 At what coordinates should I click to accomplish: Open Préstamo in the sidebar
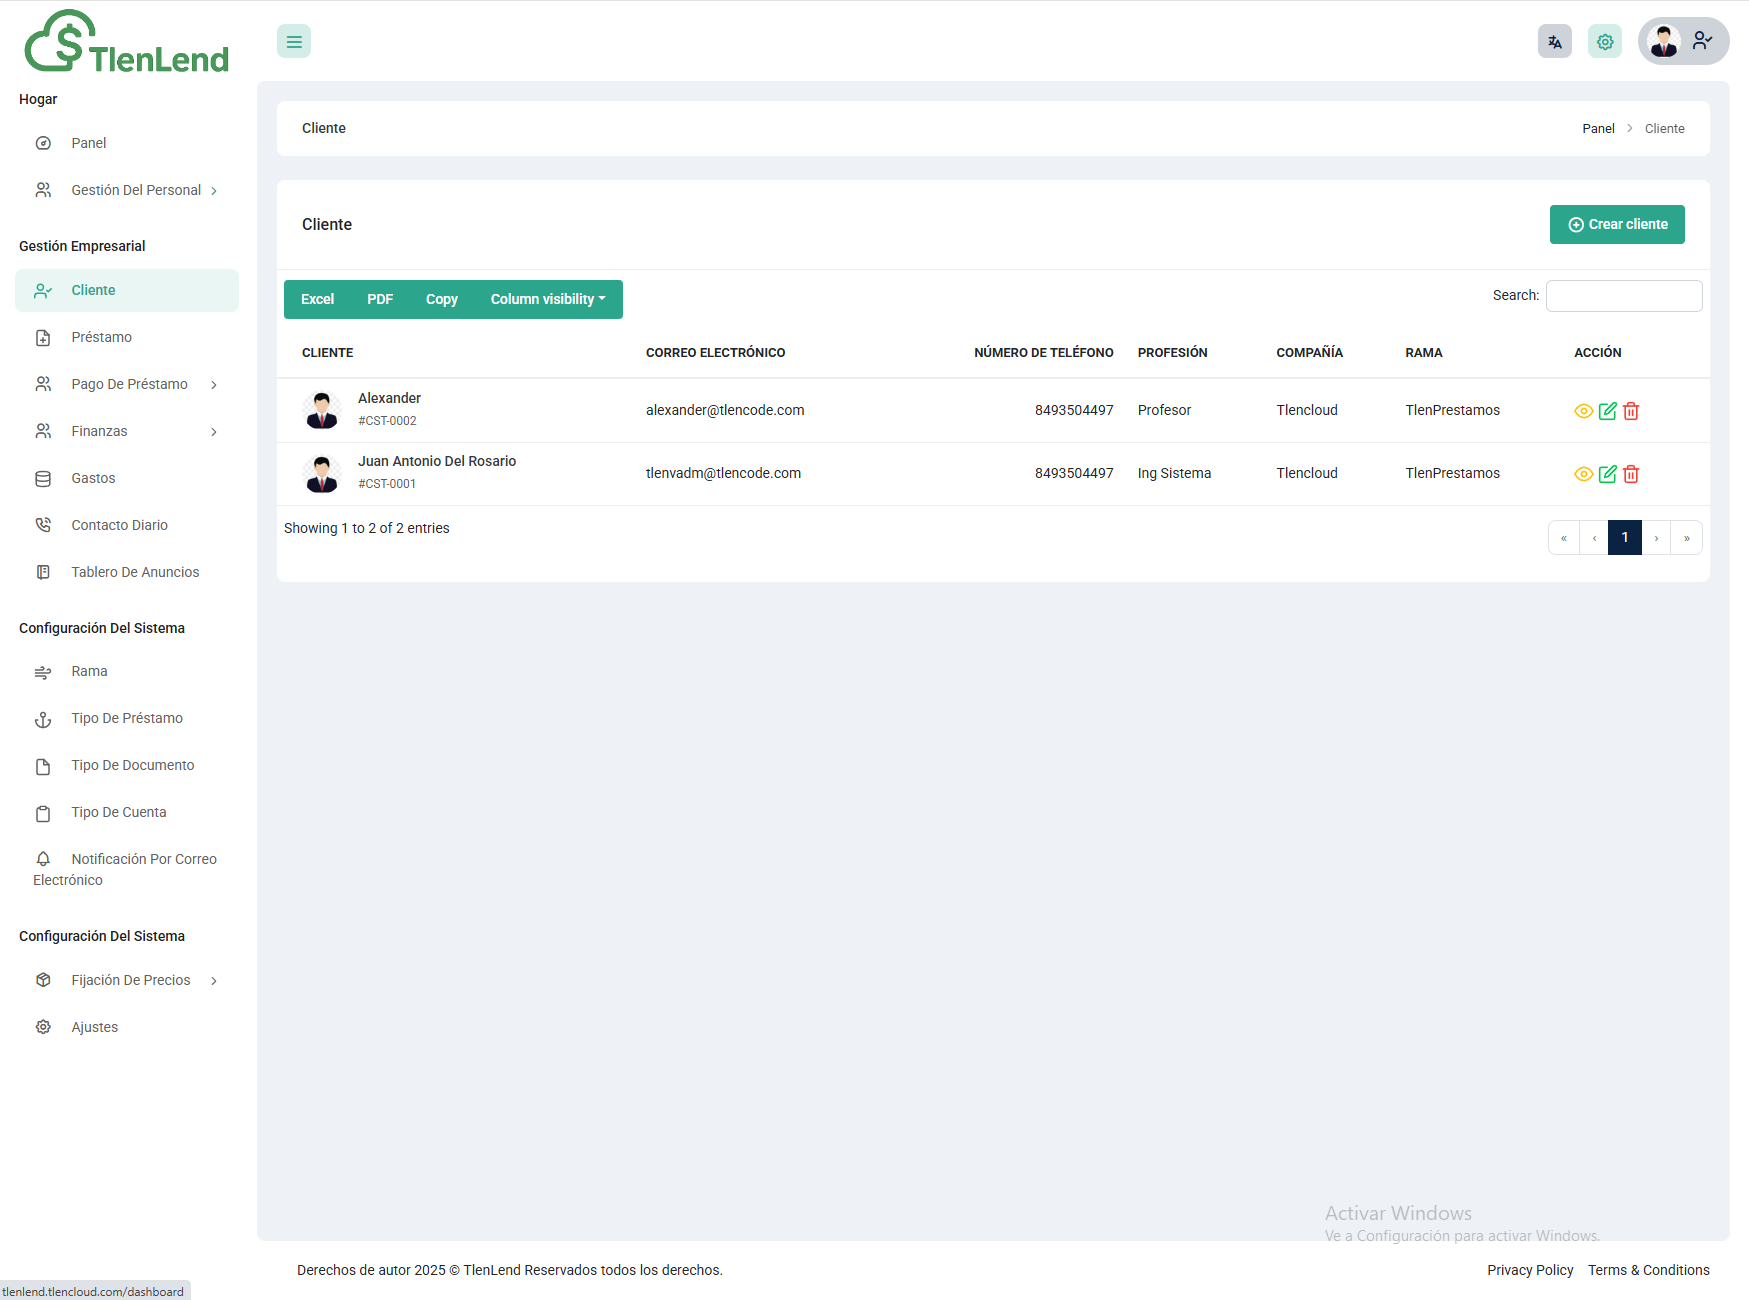(101, 337)
